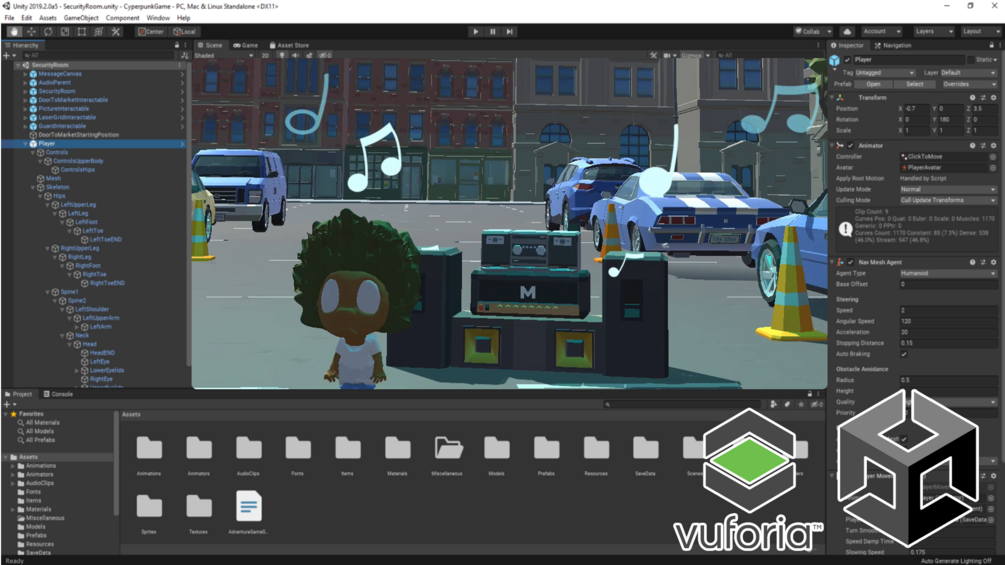Click prefab Open button
The image size is (1005, 565).
coord(873,84)
